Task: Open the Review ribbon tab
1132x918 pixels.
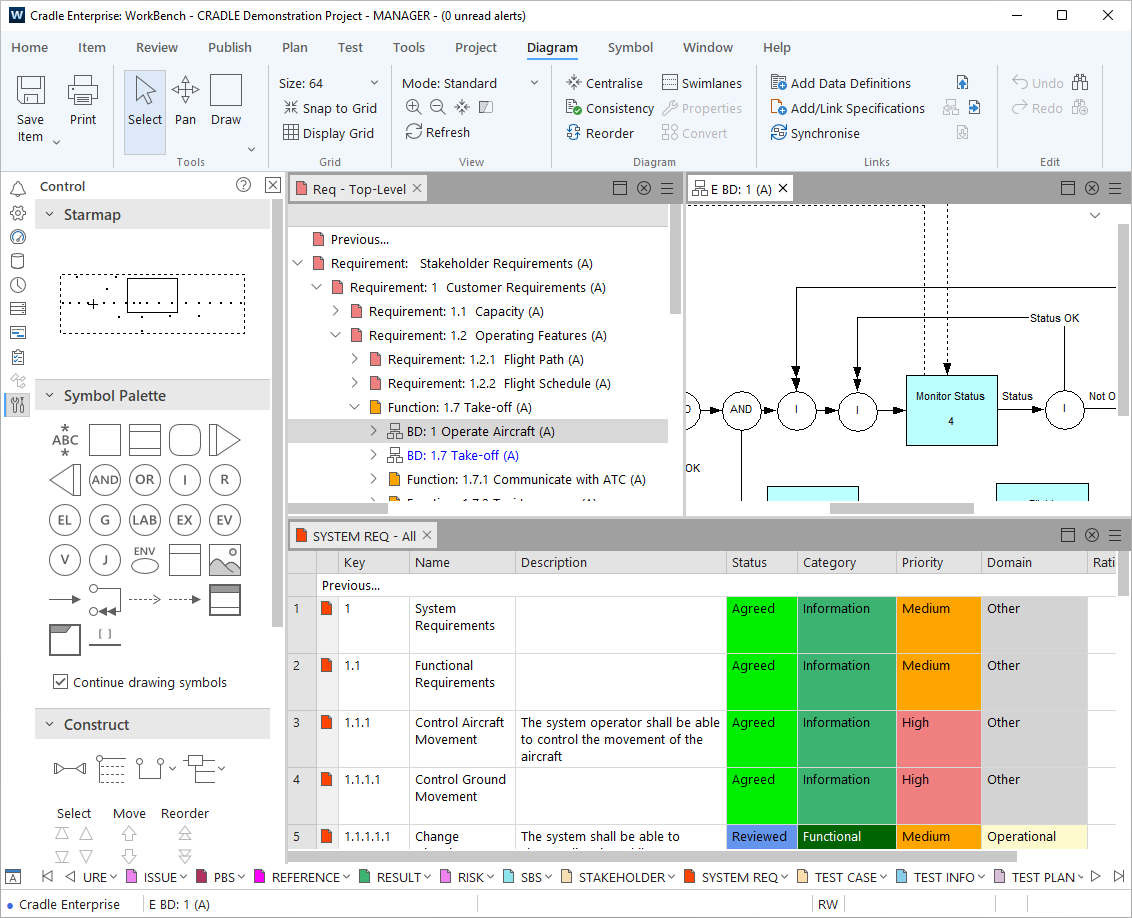Action: pos(157,48)
